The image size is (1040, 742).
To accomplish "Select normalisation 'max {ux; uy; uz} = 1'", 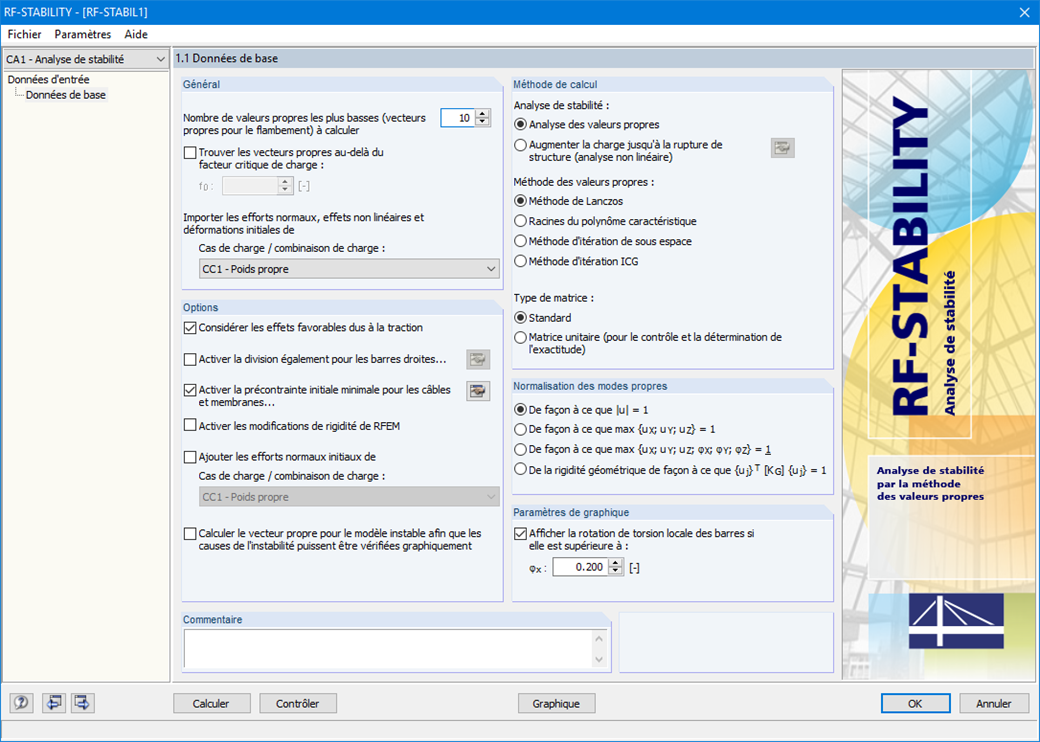I will 521,430.
